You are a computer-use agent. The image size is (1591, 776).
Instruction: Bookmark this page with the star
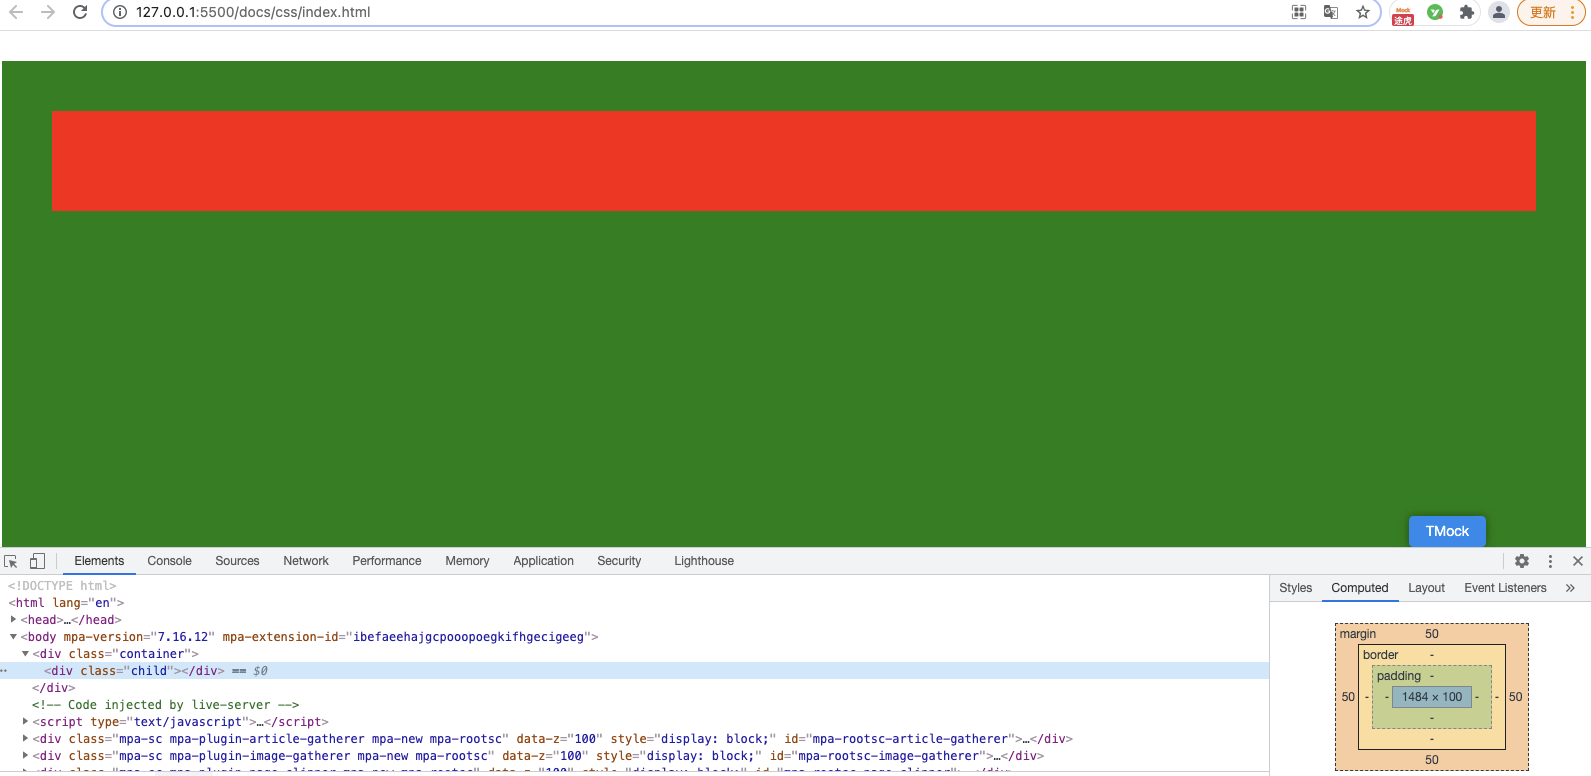coord(1363,12)
